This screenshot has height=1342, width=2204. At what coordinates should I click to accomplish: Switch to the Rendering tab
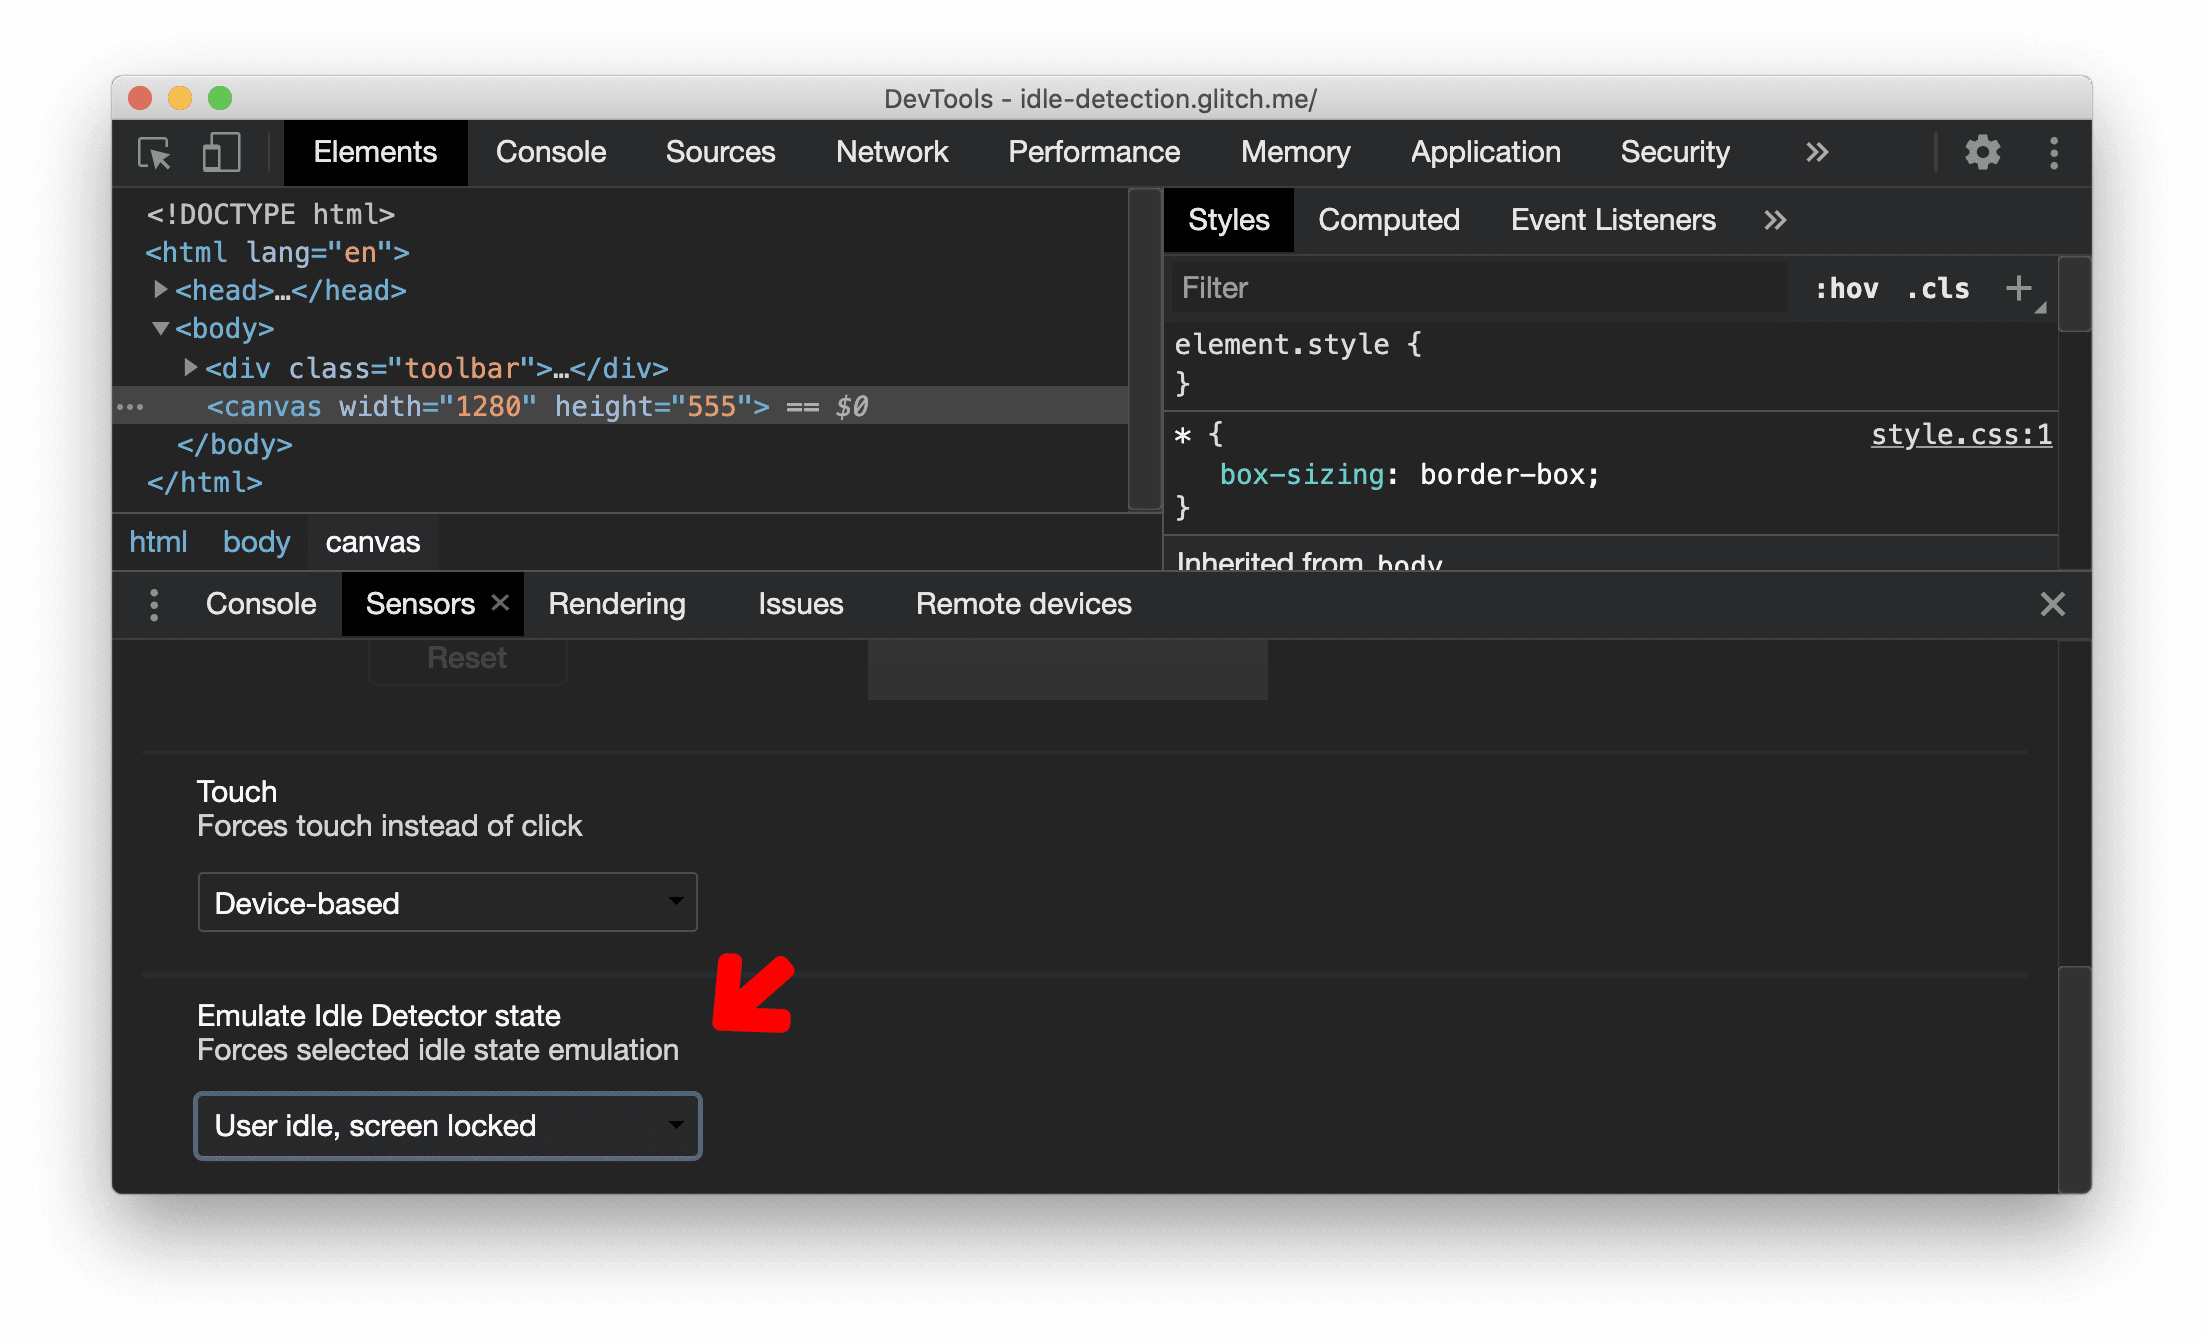[616, 603]
